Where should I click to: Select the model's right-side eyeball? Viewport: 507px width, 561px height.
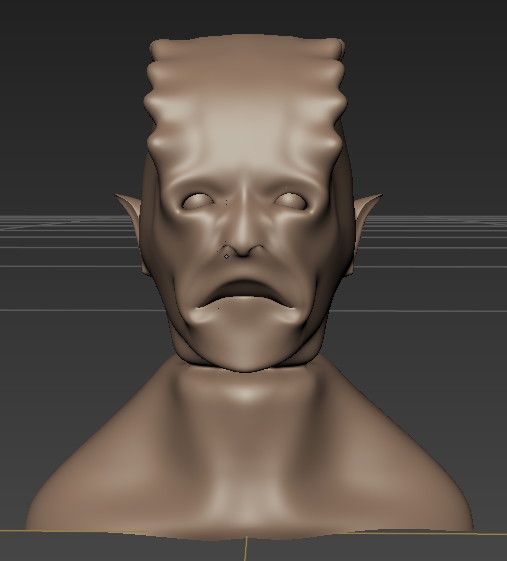click(x=291, y=201)
